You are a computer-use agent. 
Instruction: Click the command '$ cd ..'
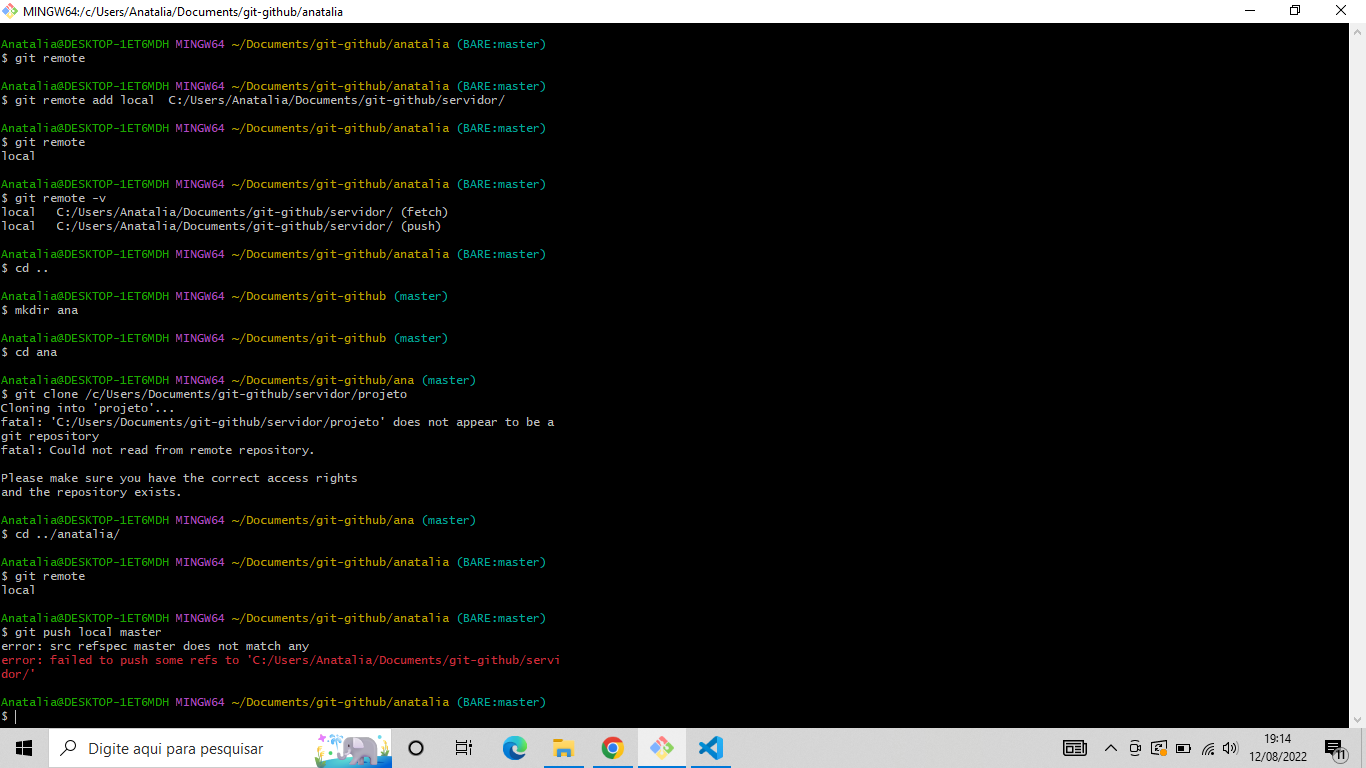[x=25, y=268]
